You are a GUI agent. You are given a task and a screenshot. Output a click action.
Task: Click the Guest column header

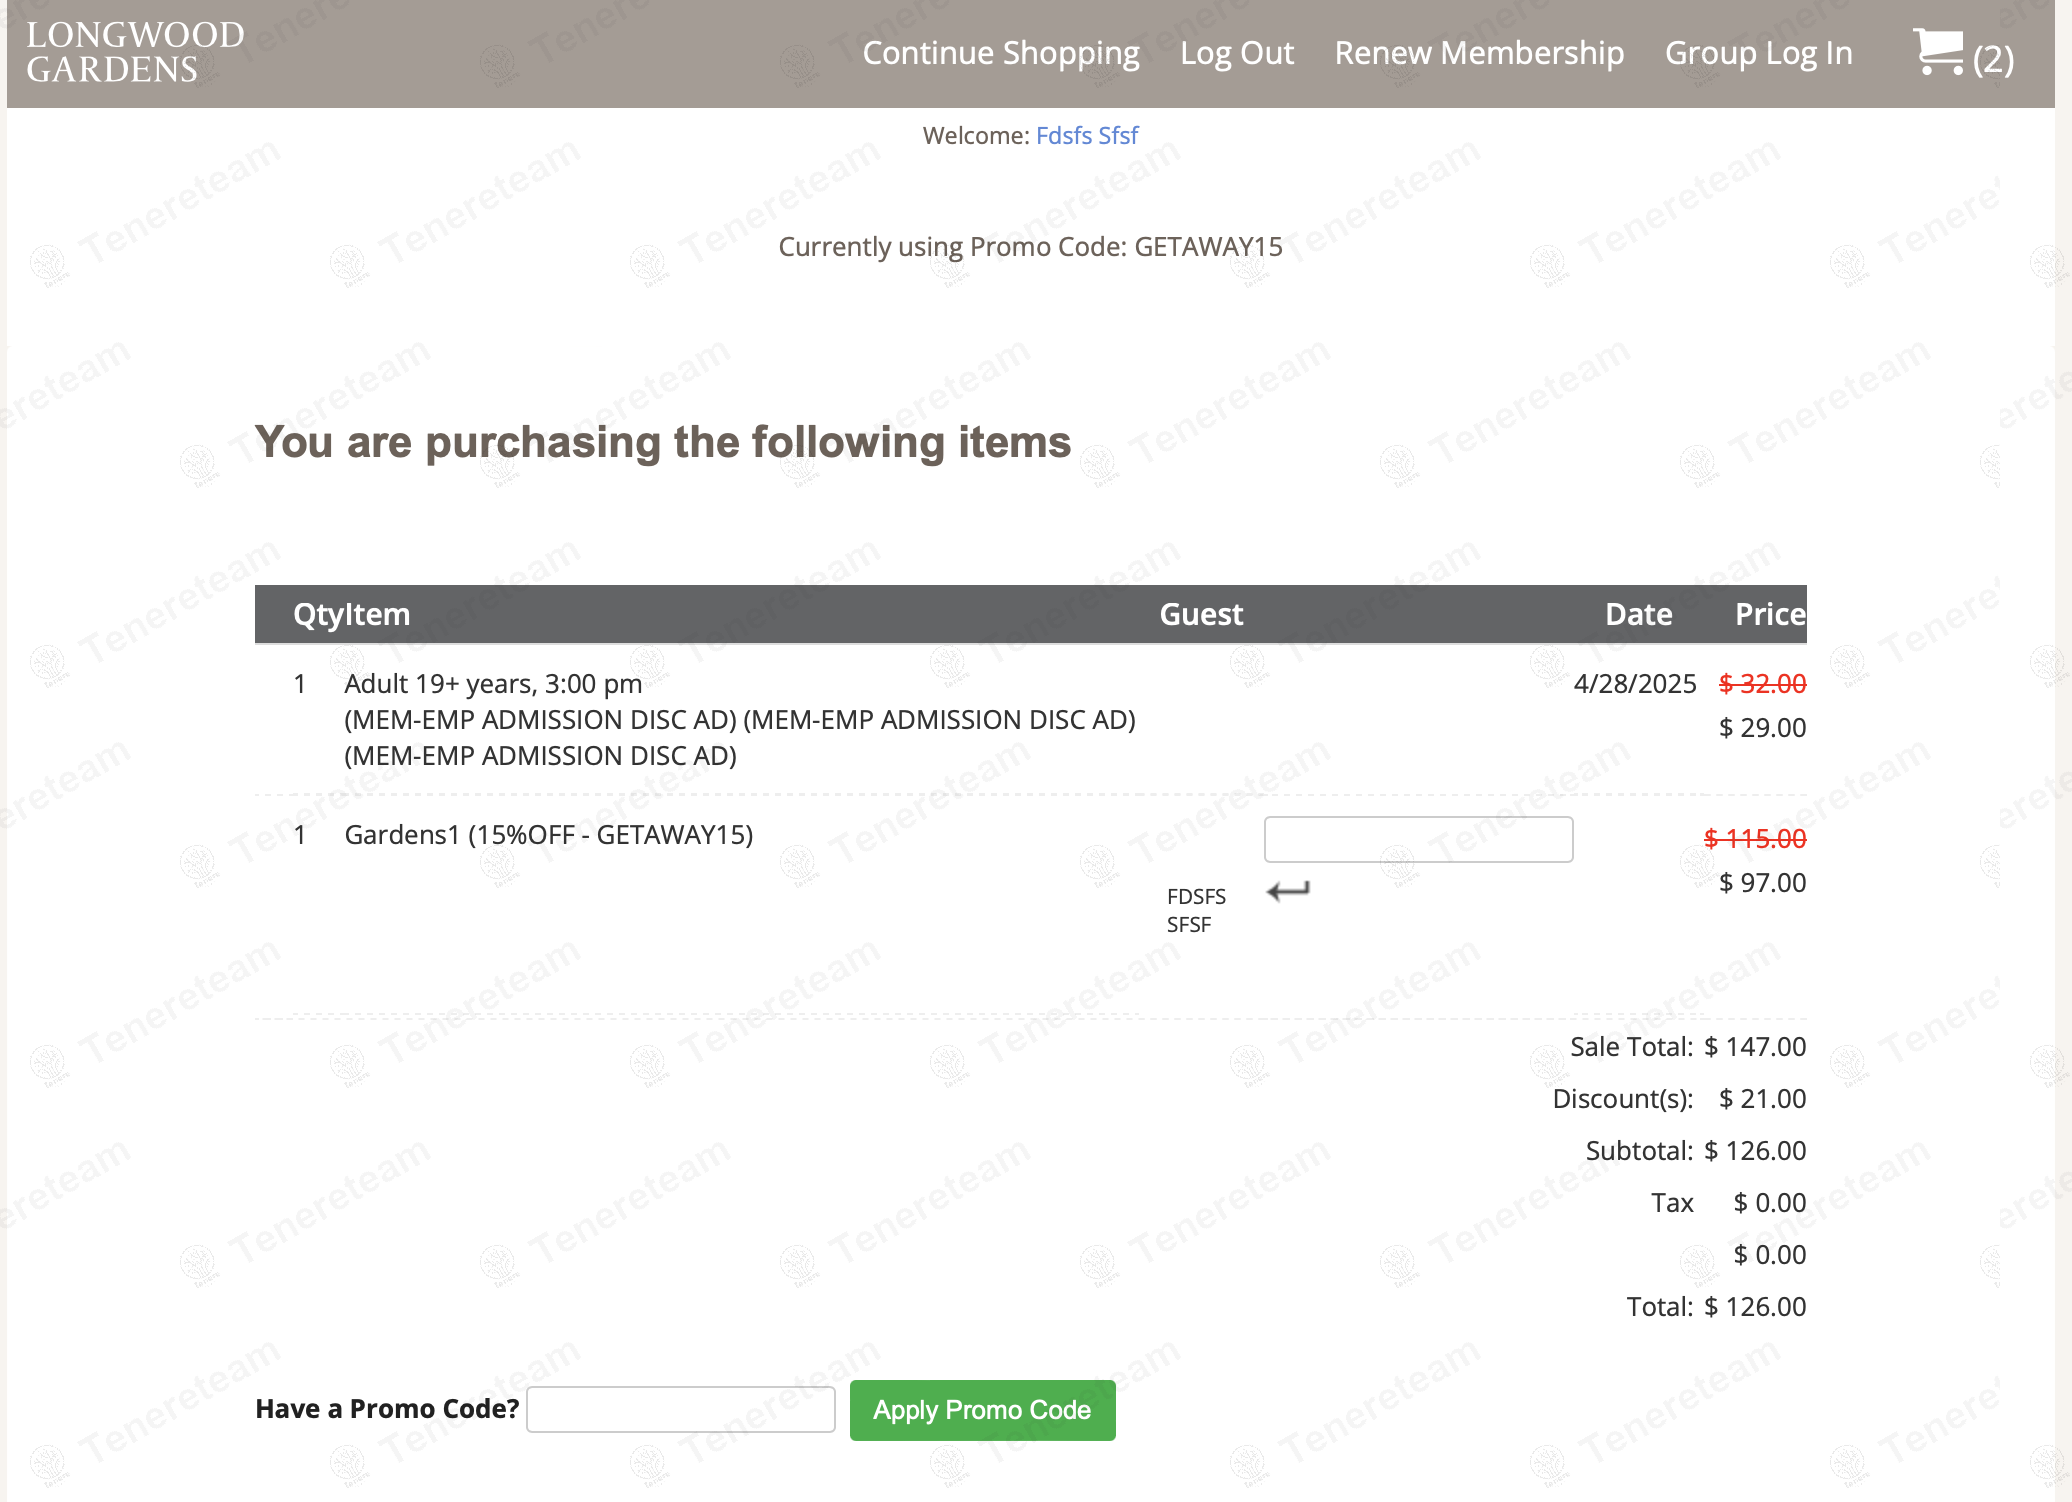coord(1201,614)
